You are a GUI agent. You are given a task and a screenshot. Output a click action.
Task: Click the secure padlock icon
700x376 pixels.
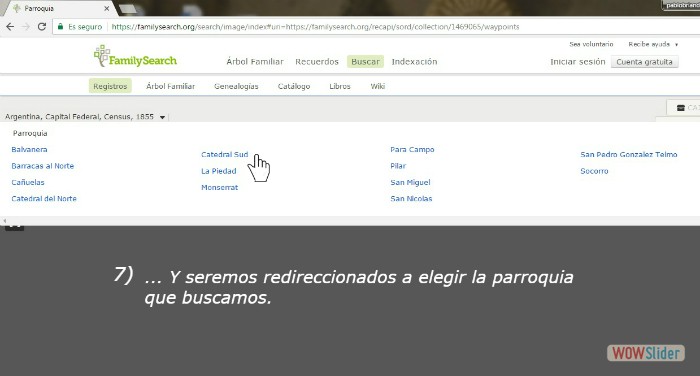(x=61, y=27)
